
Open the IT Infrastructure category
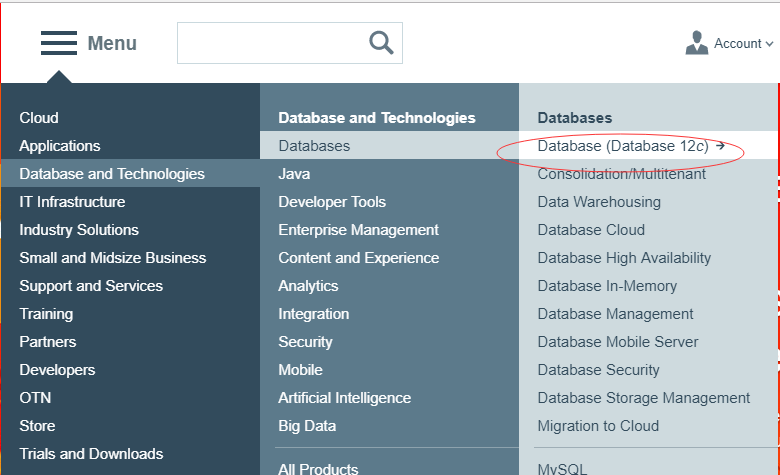[x=72, y=202]
